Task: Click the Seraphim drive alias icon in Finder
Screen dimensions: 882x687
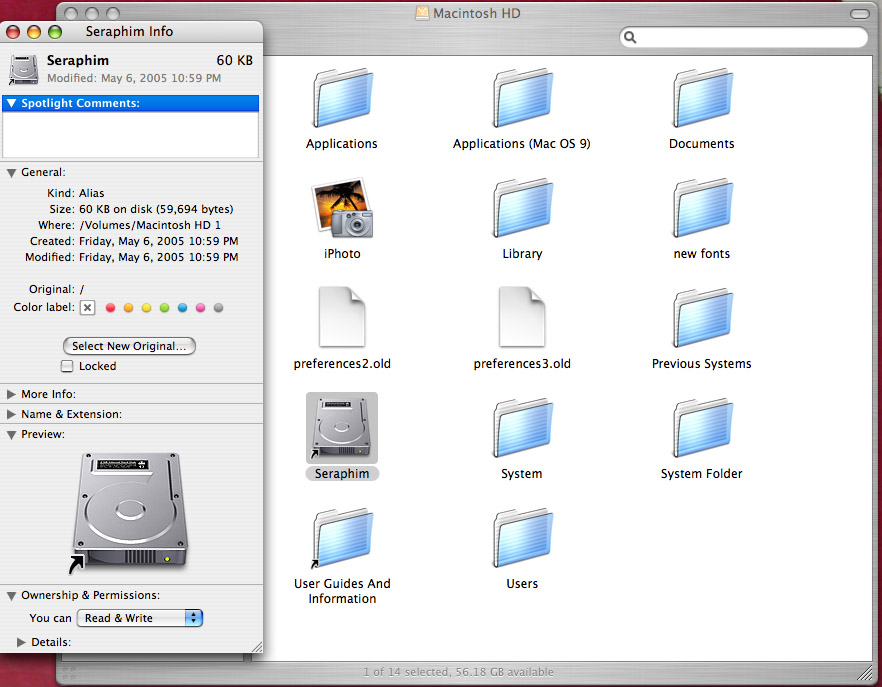Action: (x=342, y=428)
